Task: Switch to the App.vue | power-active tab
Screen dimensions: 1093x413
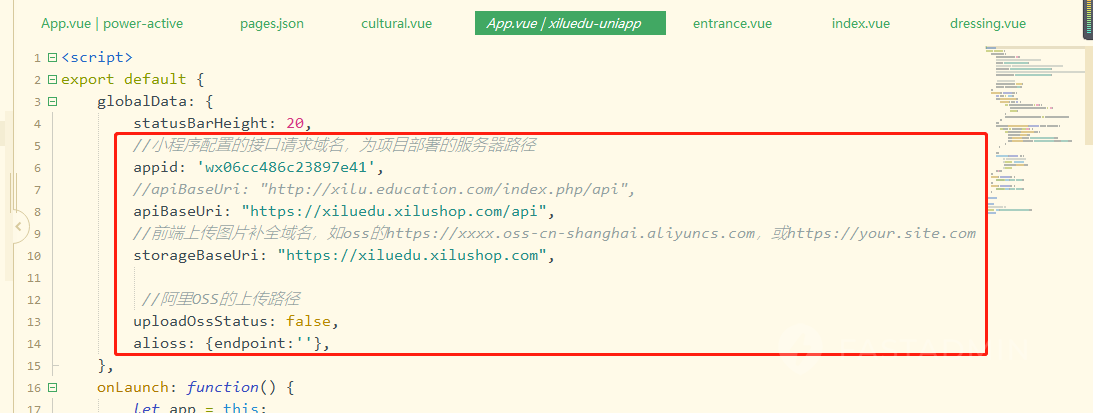Action: 112,23
